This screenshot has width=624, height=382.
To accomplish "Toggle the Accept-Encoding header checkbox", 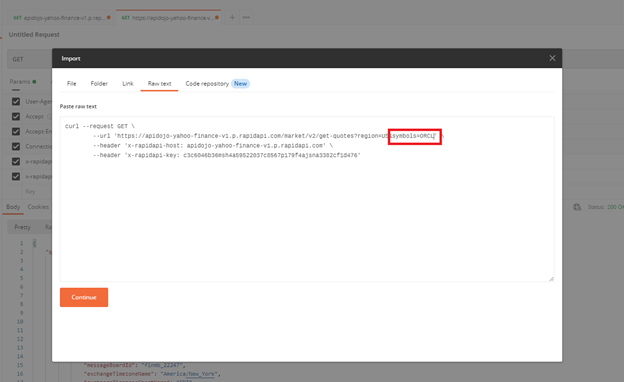I will coord(16,132).
